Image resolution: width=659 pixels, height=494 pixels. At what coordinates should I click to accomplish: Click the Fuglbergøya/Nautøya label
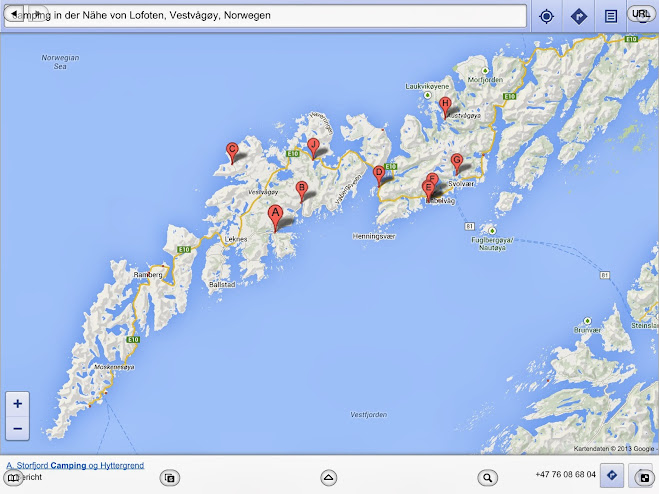492,244
